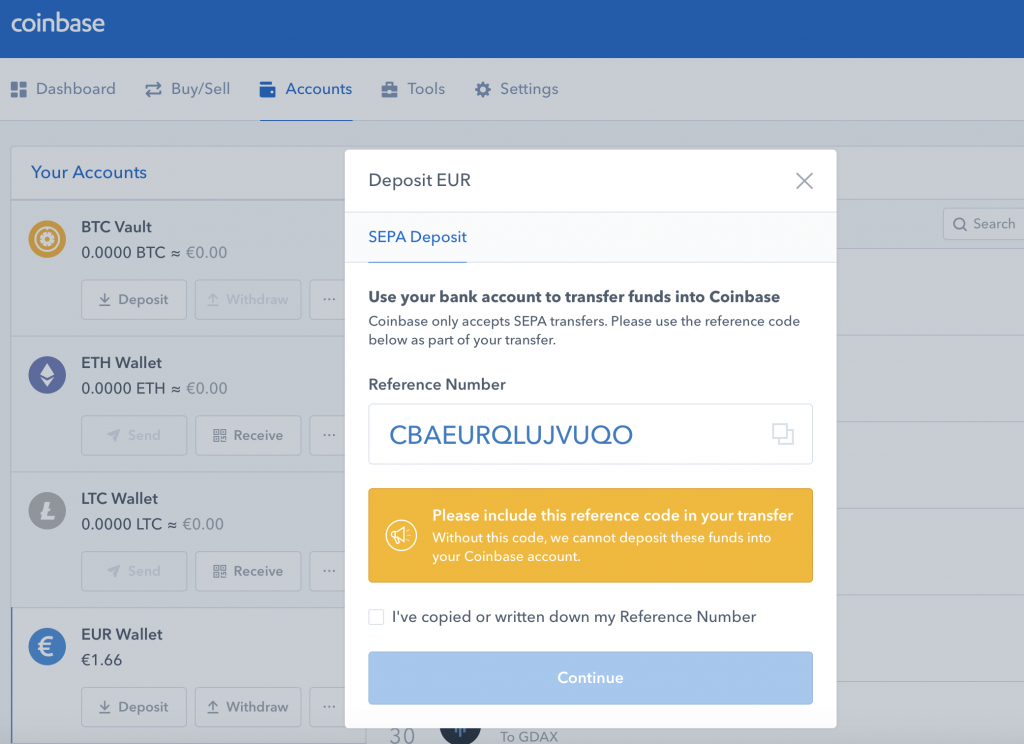The height and width of the screenshot is (744, 1024).
Task: Click Send under LTC Wallet
Action: [134, 572]
